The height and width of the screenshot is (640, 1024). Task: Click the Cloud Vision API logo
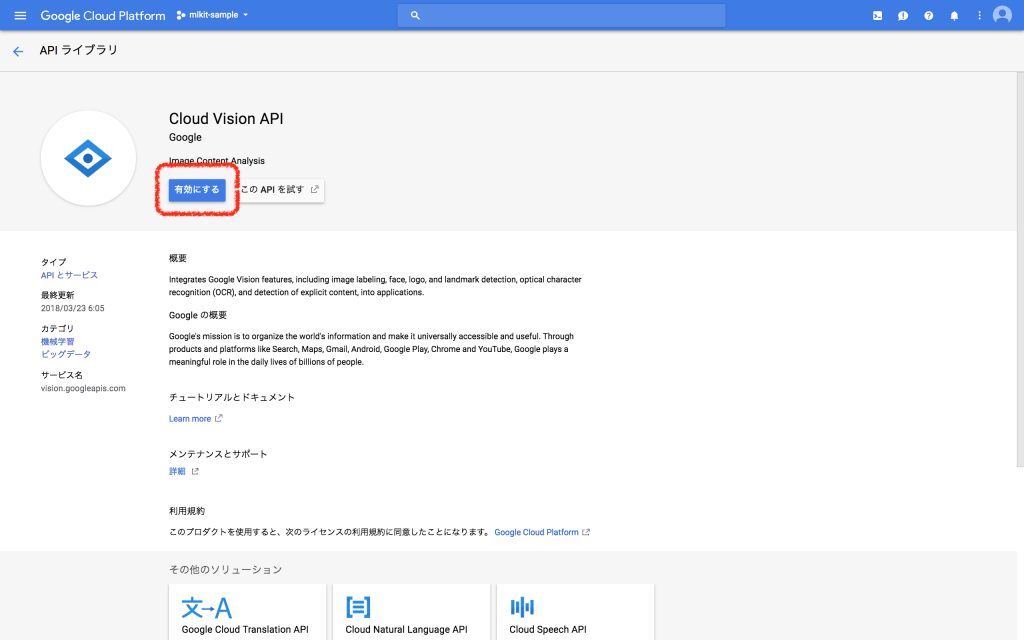[x=88, y=158]
